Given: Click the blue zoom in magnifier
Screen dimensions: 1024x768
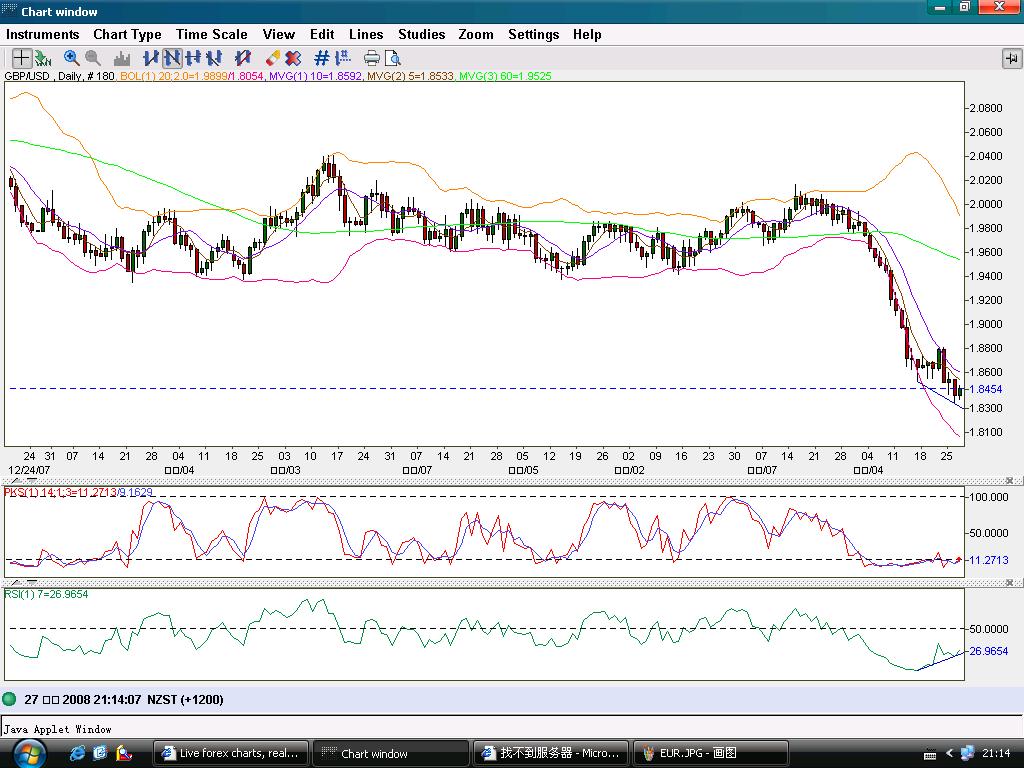Looking at the screenshot, I should pos(72,59).
